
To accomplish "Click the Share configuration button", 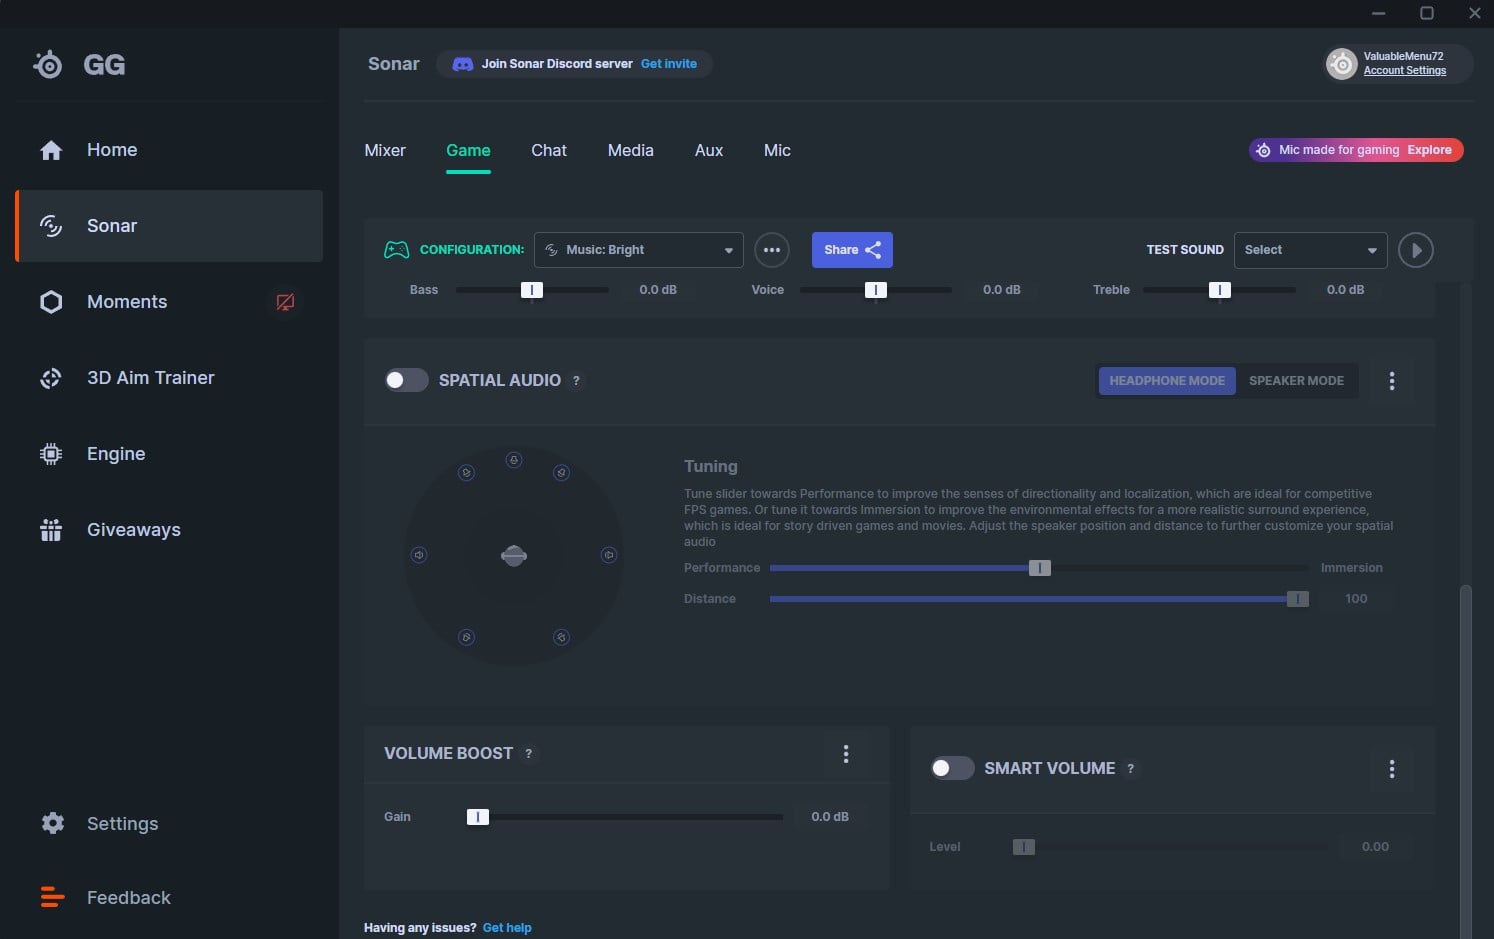I will (852, 250).
